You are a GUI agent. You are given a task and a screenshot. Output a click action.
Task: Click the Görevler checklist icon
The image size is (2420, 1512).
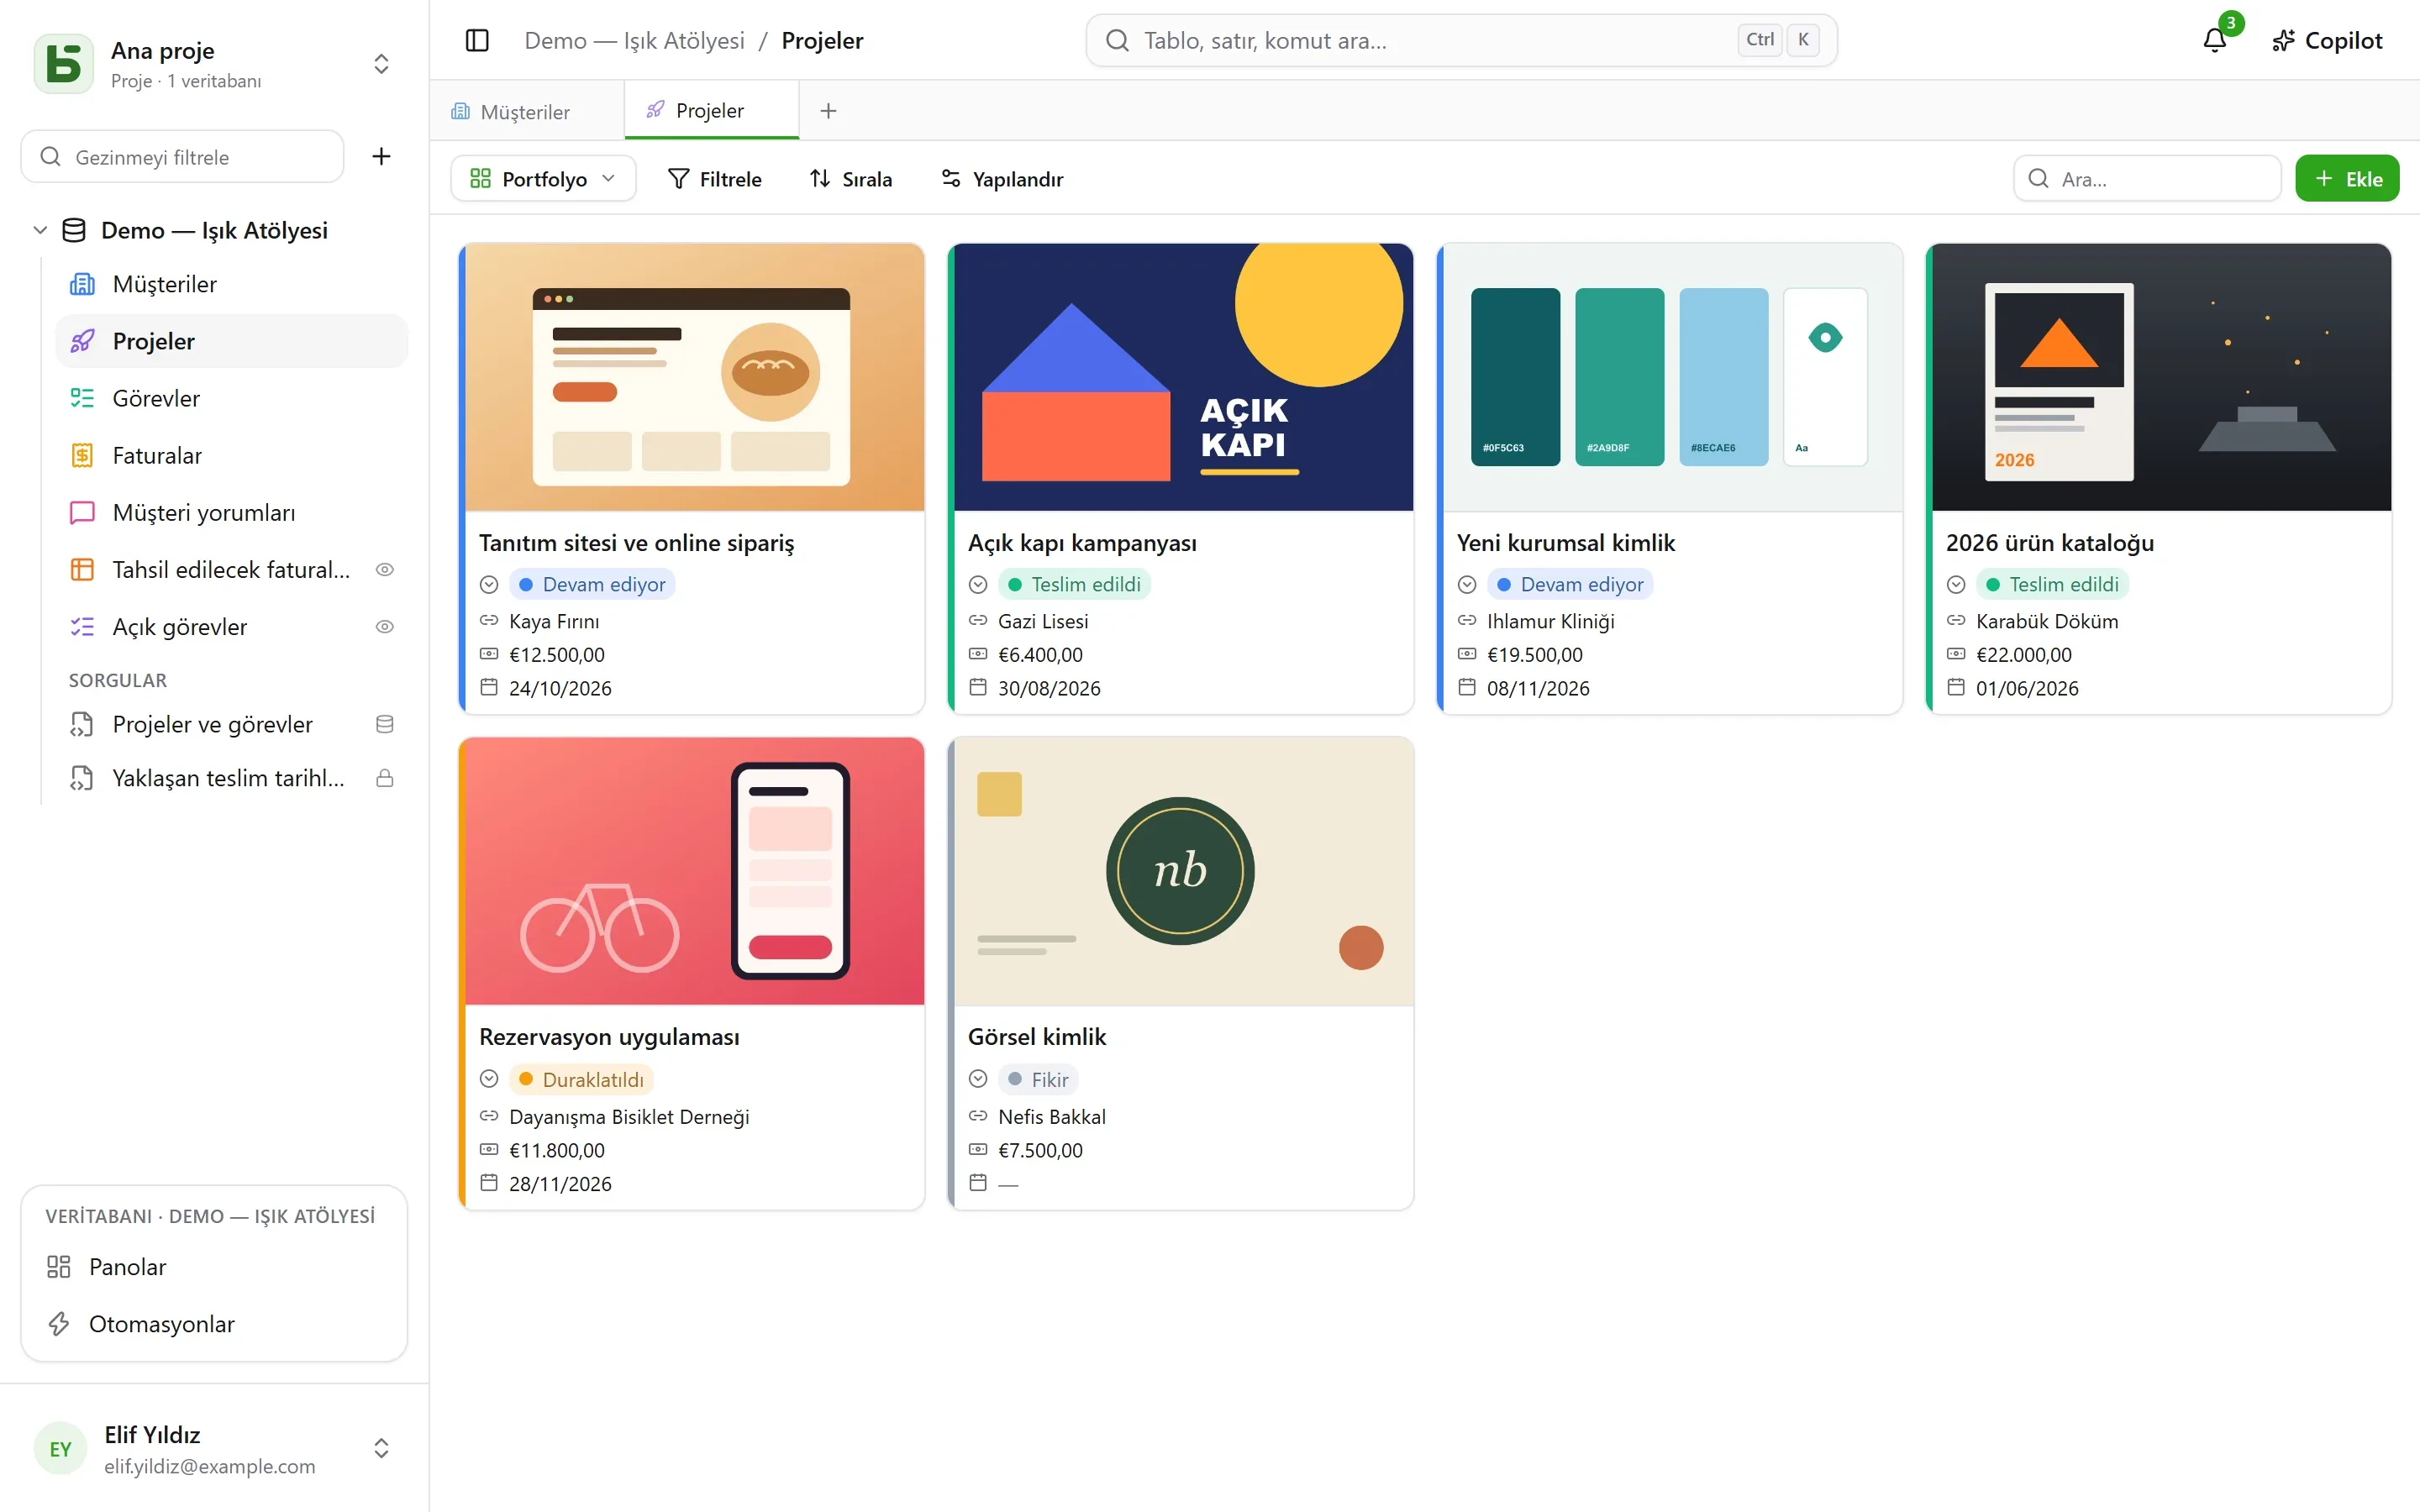(x=82, y=398)
